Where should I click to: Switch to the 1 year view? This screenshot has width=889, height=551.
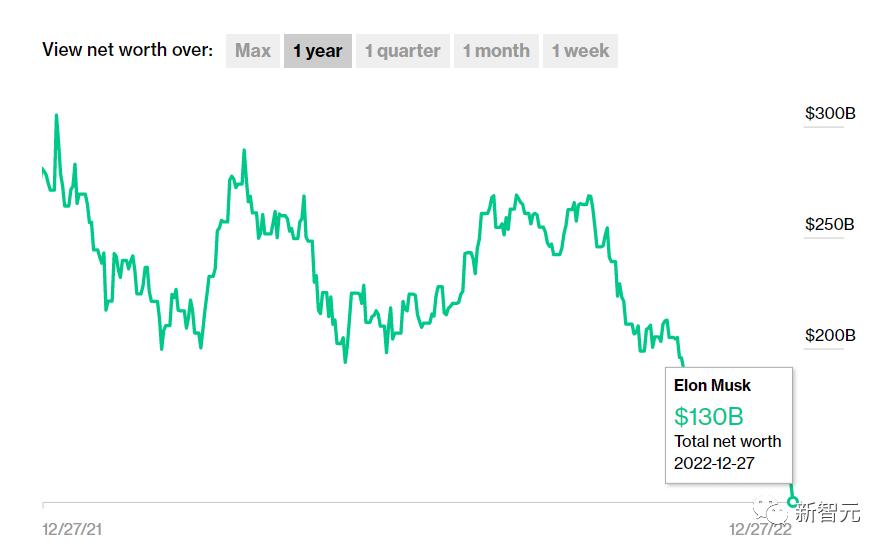(318, 51)
